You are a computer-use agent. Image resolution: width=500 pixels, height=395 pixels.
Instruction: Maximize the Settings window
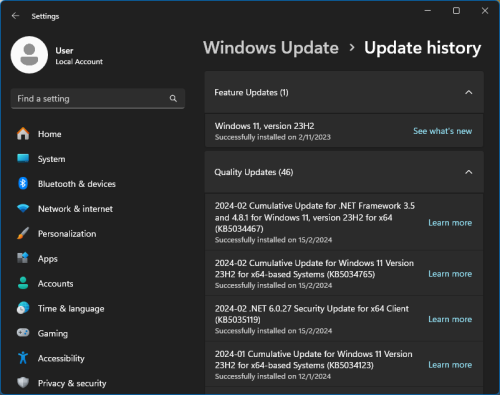pyautogui.click(x=456, y=11)
